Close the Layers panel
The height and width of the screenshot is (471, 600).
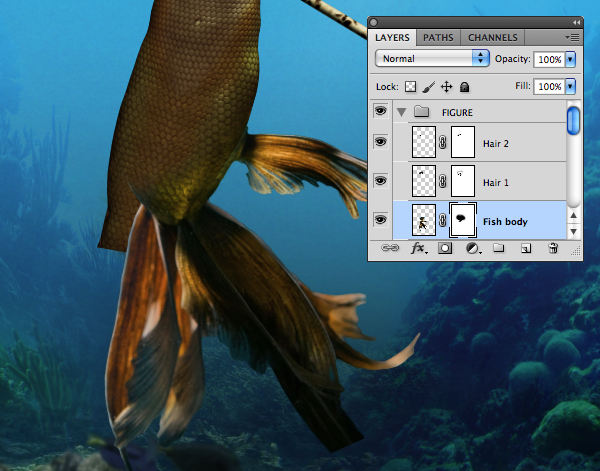pos(374,23)
